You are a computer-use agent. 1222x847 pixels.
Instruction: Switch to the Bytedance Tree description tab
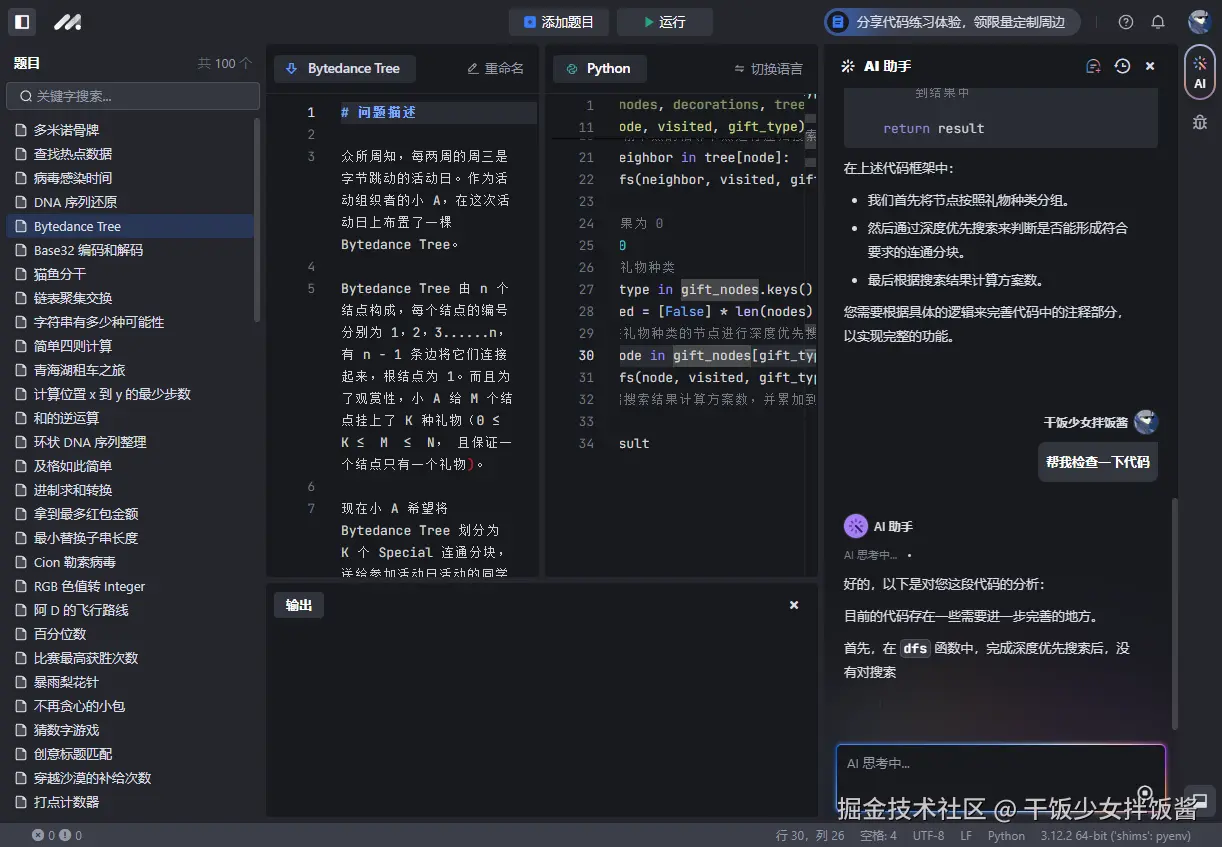tap(345, 69)
